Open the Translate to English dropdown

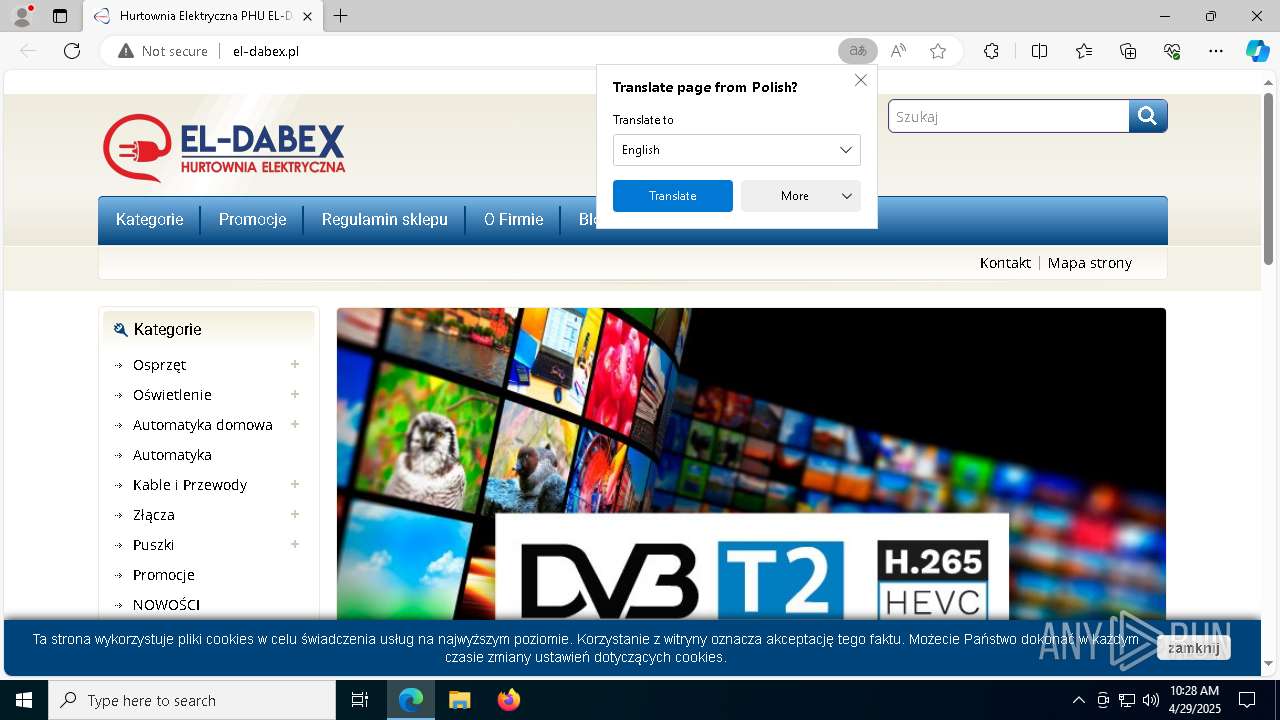click(x=736, y=150)
